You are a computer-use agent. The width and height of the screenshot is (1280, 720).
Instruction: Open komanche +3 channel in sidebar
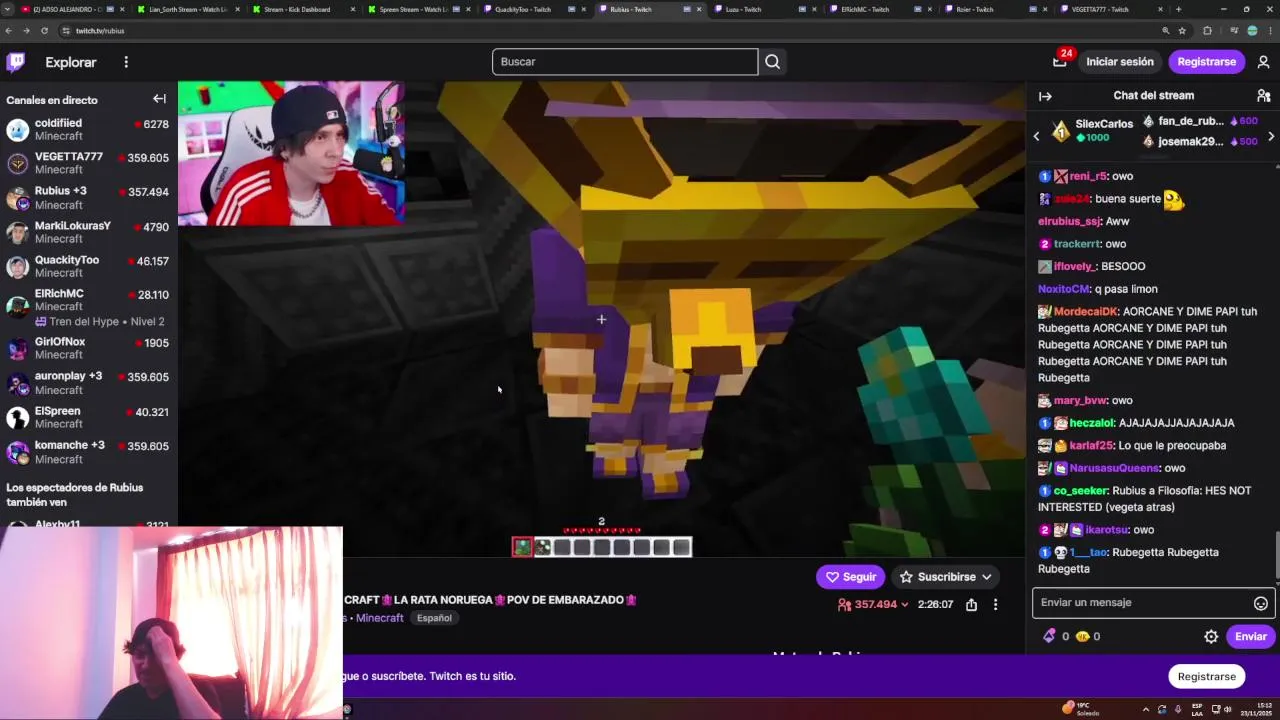(88, 452)
